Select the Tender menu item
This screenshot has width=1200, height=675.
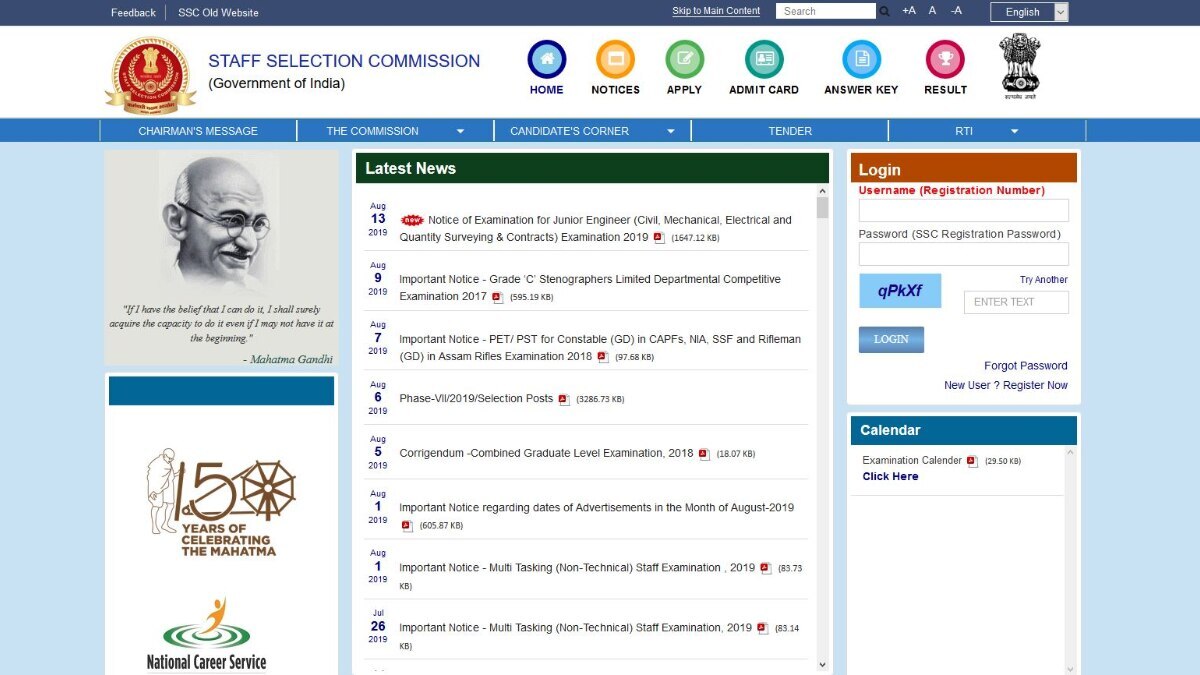pos(790,131)
